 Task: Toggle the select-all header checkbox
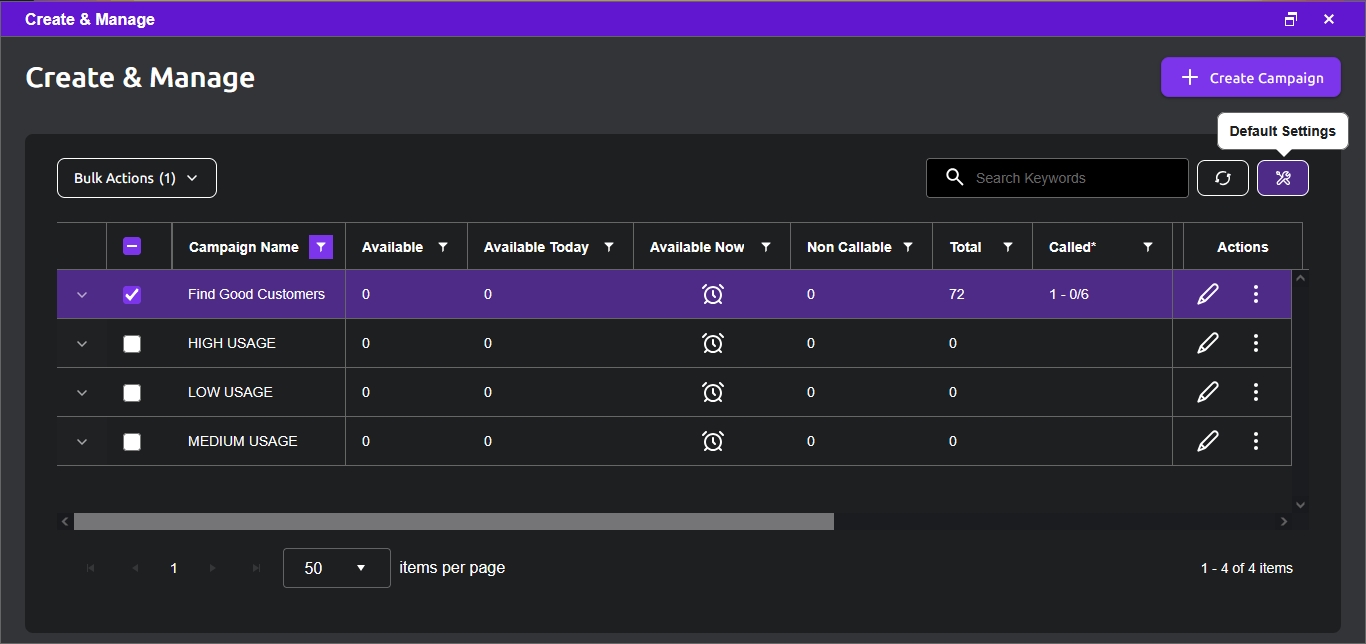point(132,246)
